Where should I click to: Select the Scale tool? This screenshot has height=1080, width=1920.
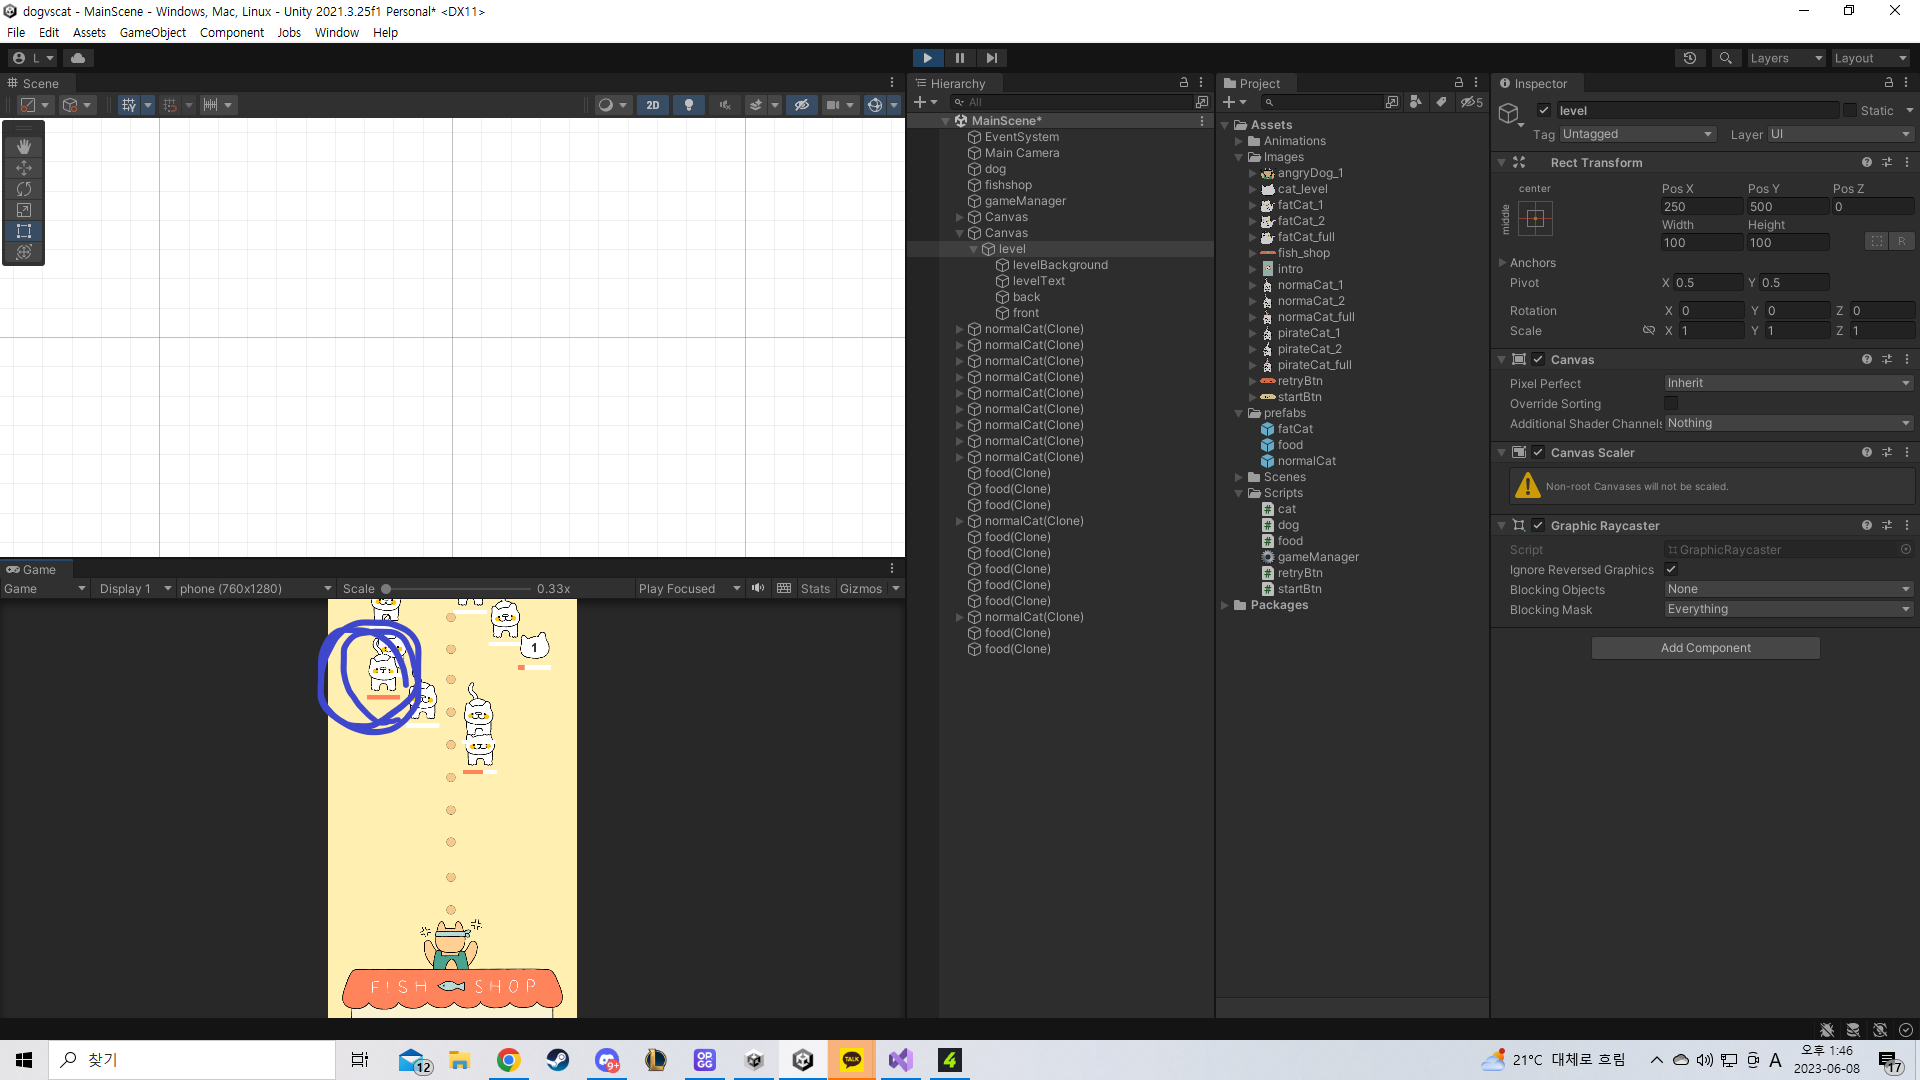[x=24, y=210]
